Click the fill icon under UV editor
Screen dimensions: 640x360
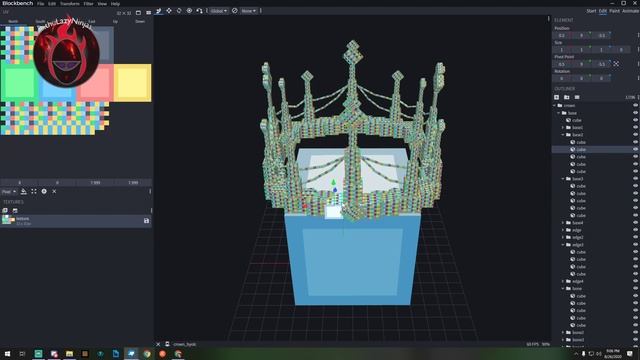(24, 191)
